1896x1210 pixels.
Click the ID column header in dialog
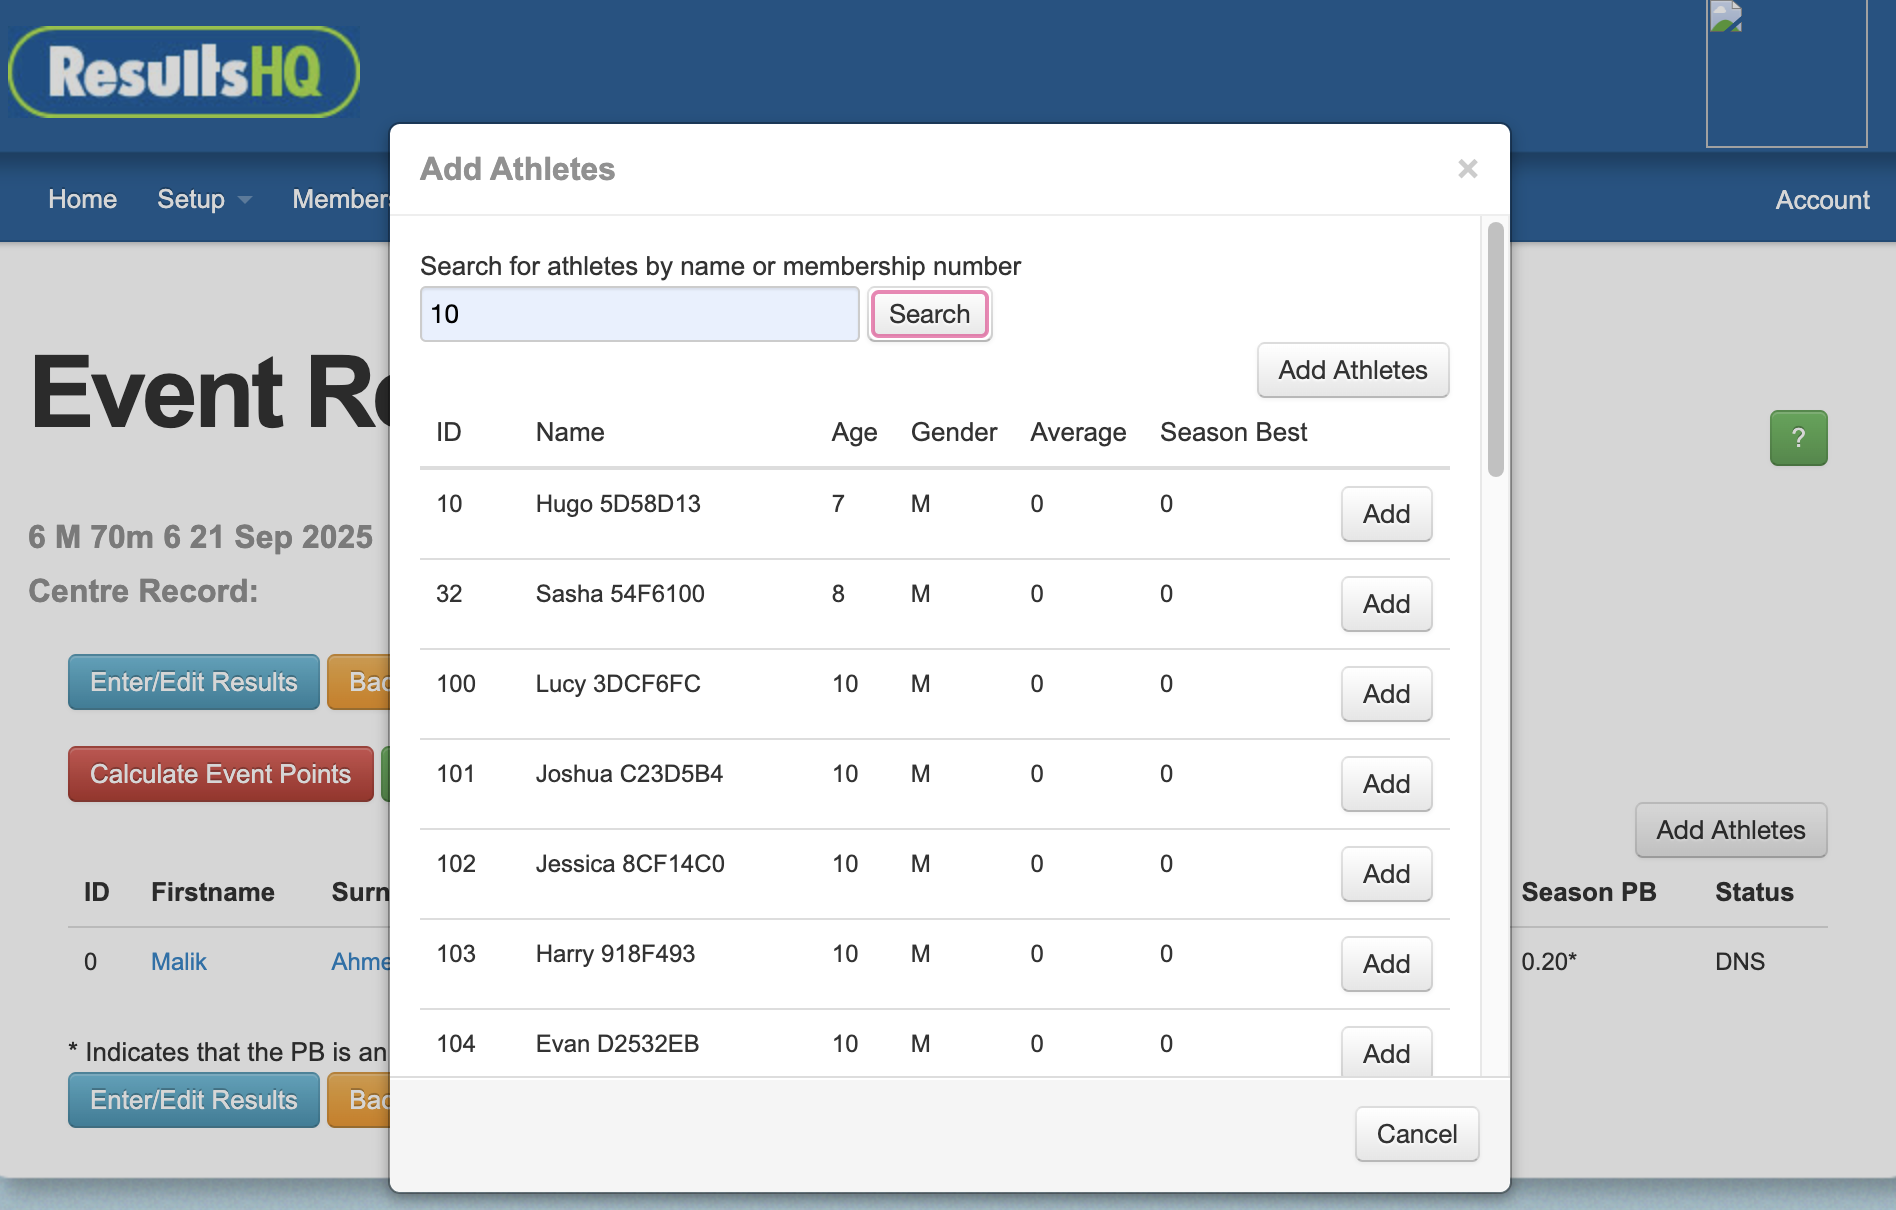pos(448,432)
